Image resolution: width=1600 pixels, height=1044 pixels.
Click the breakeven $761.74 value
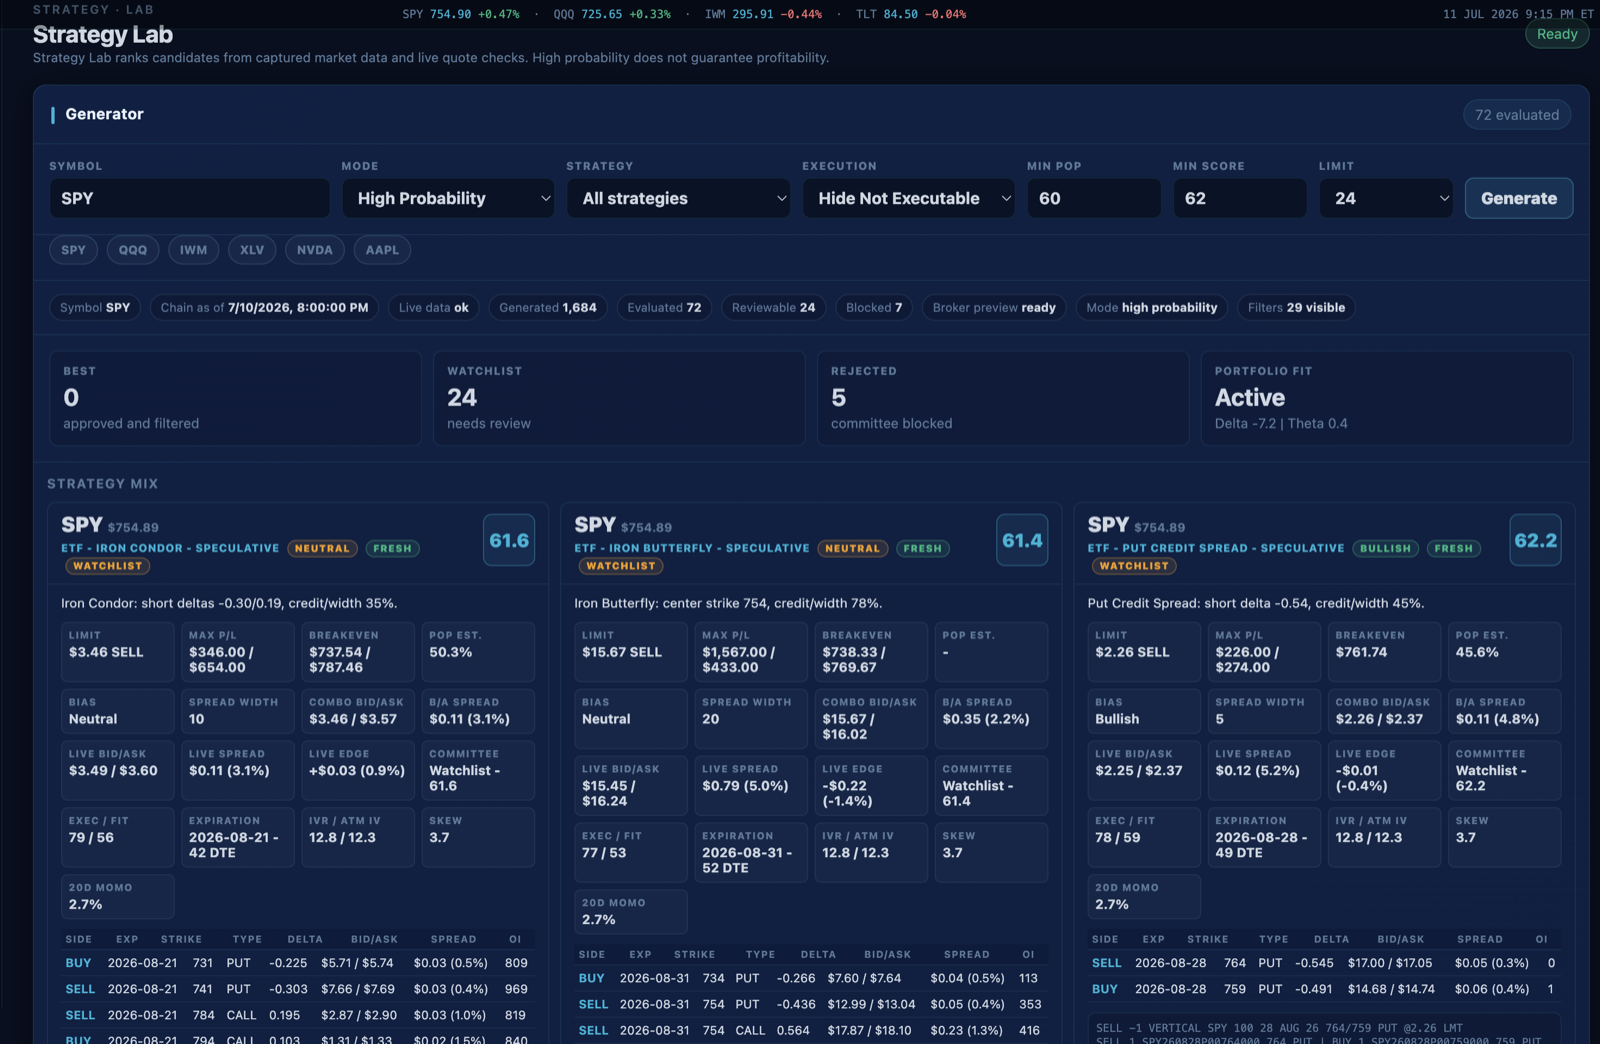point(1361,652)
